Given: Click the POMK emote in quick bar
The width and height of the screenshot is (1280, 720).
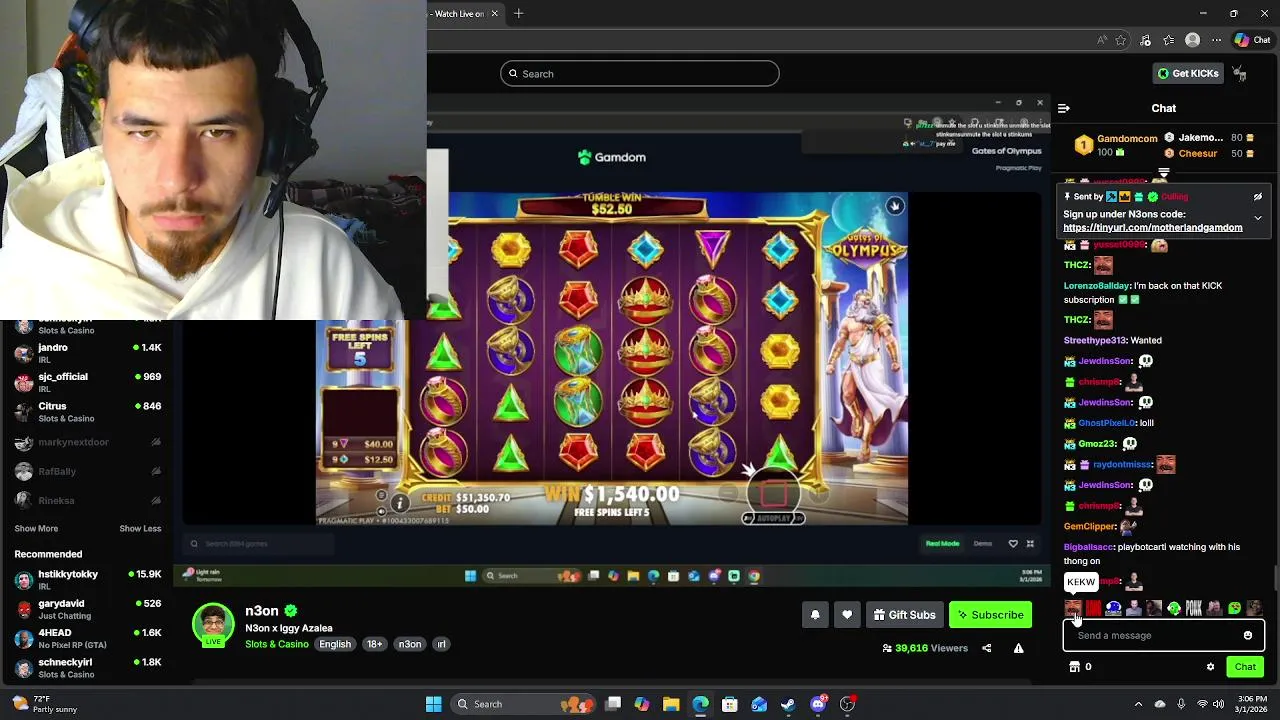Looking at the screenshot, I should coord(1194,608).
